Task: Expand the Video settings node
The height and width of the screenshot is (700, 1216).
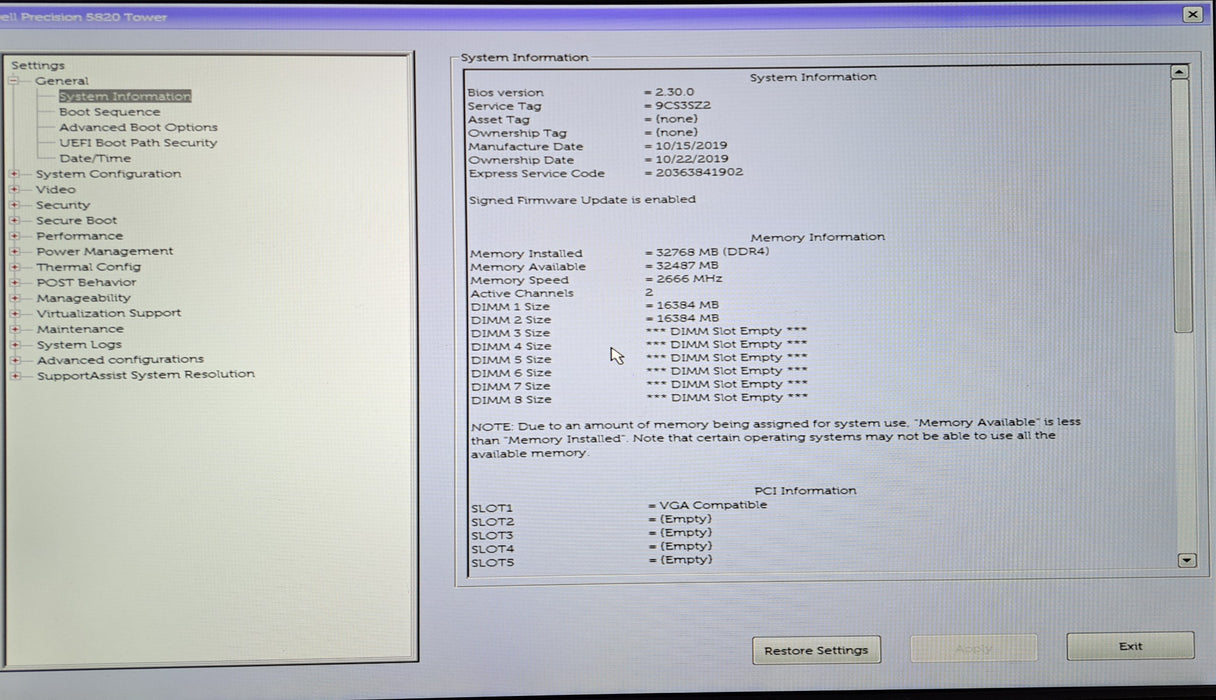Action: [x=15, y=189]
